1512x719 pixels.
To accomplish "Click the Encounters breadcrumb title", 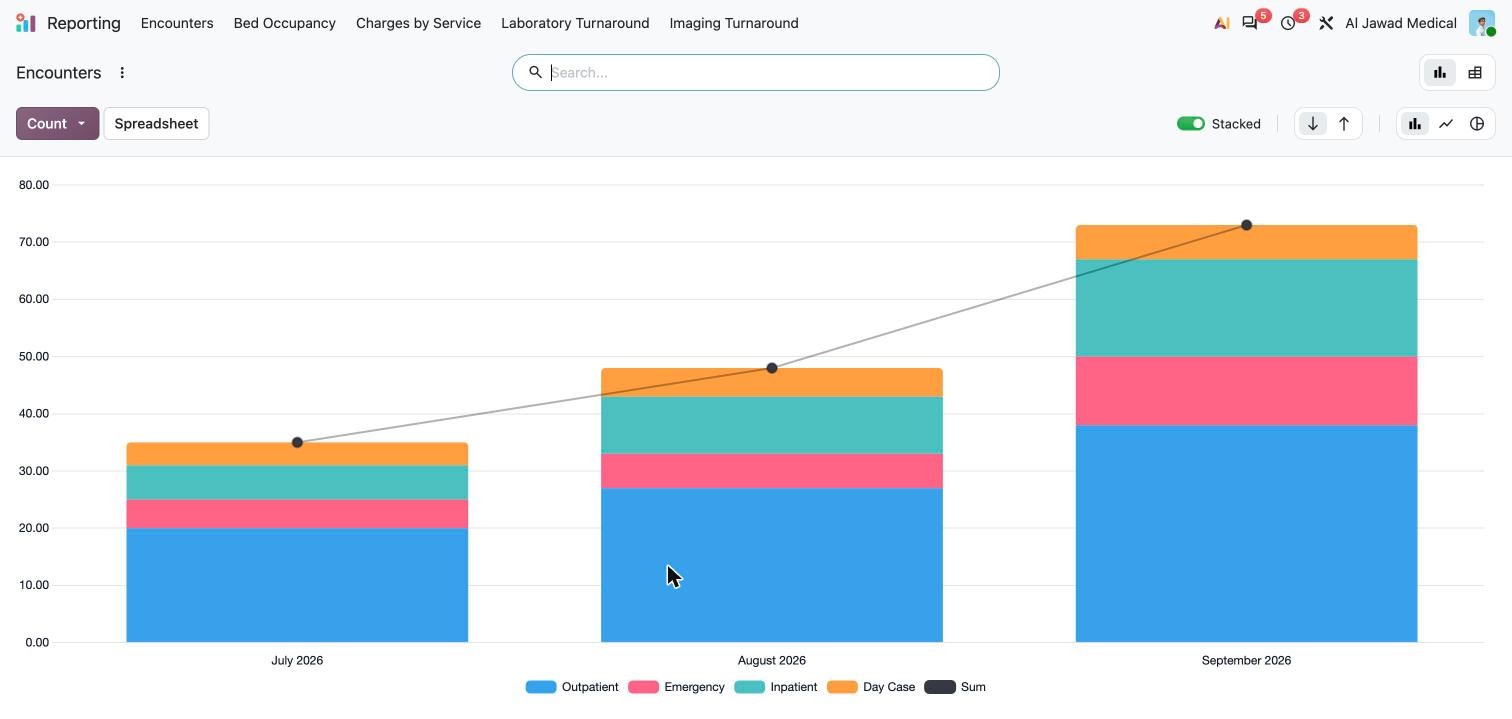I will coord(59,73).
